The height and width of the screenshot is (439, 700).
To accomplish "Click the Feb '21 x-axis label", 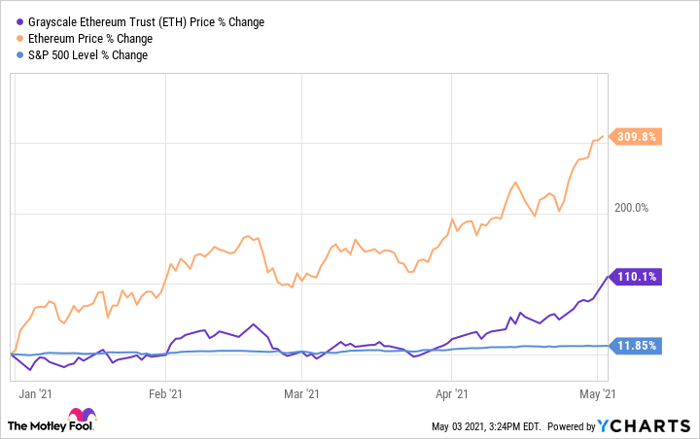I will pos(168,395).
